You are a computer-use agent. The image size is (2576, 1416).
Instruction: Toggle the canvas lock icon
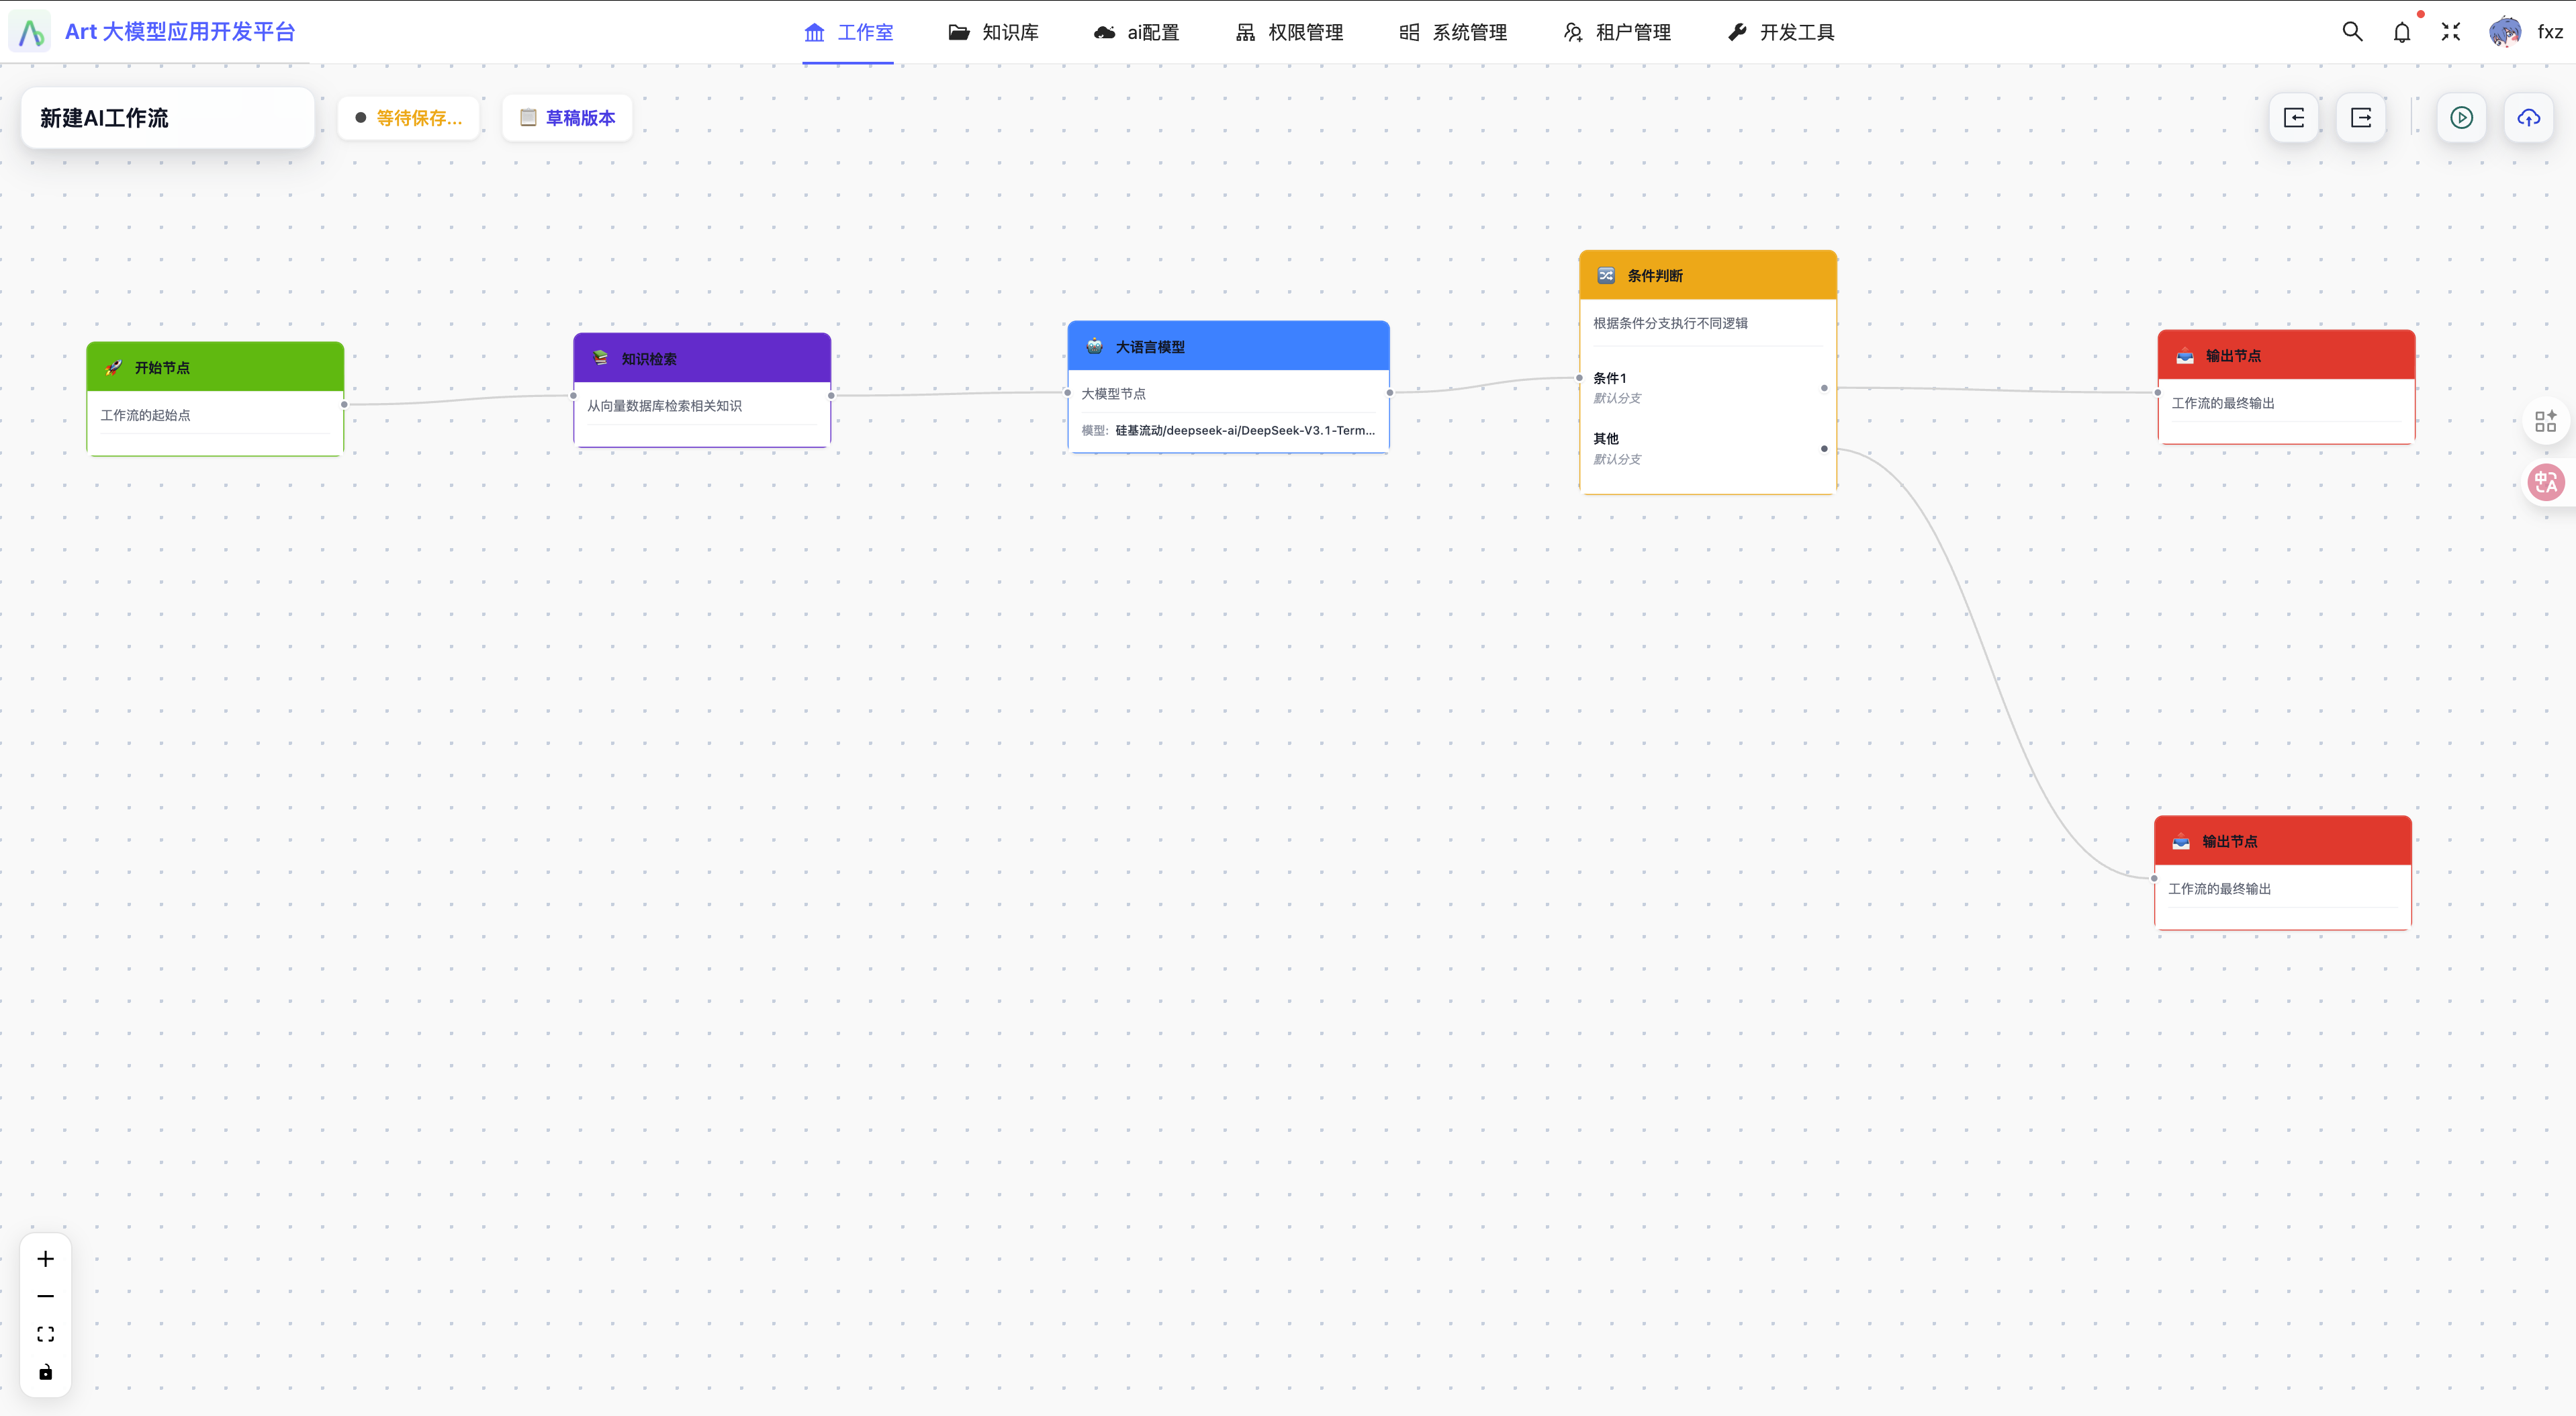(x=46, y=1372)
